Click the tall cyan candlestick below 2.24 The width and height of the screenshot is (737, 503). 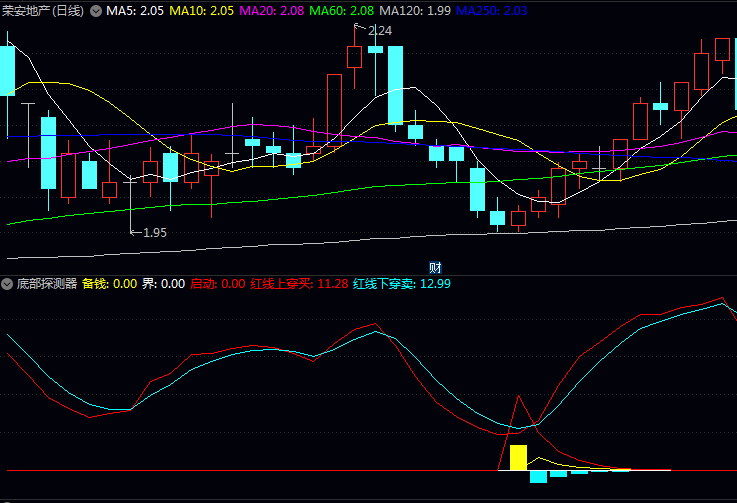pos(395,84)
